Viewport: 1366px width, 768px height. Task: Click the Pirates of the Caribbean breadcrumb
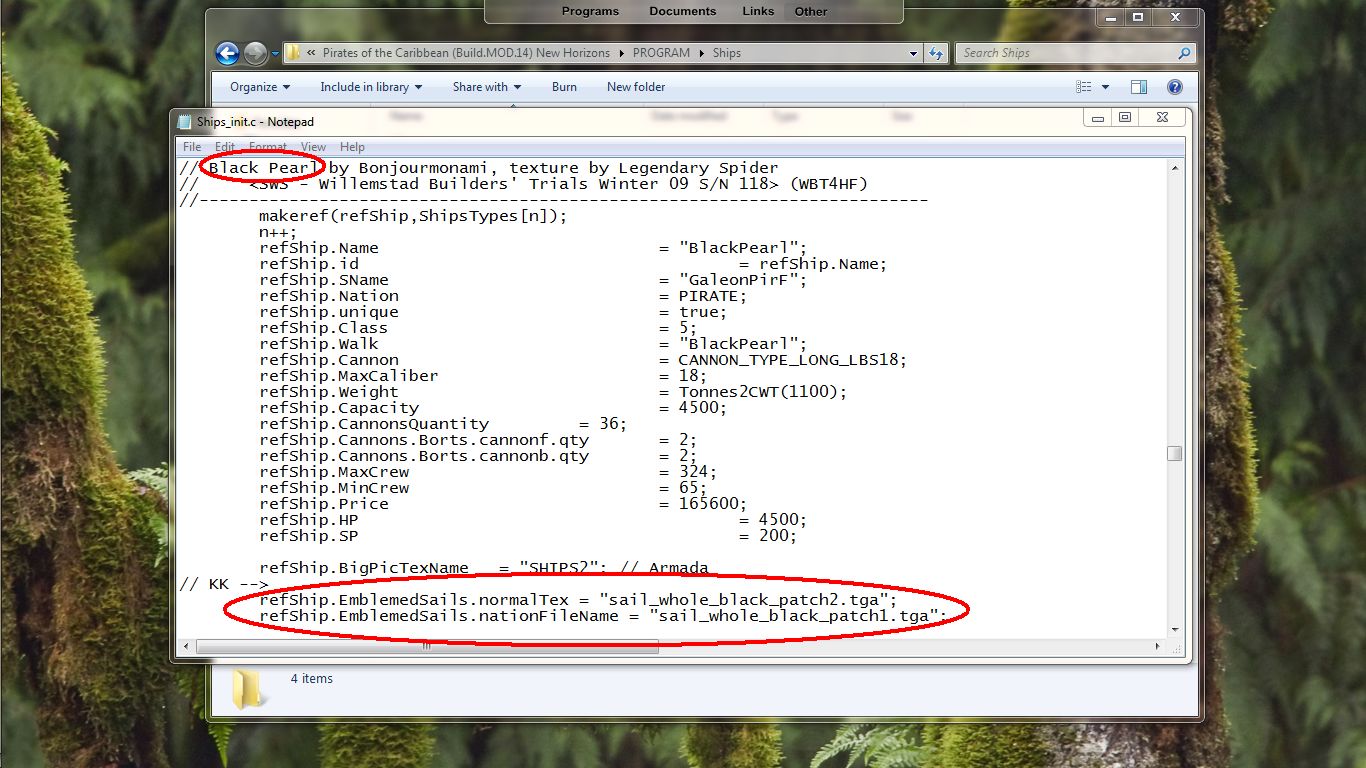pyautogui.click(x=466, y=53)
